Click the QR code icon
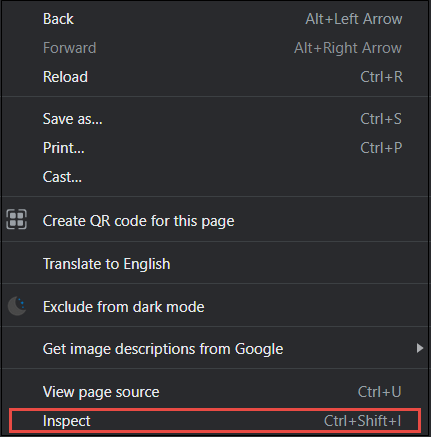 pyautogui.click(x=16, y=219)
